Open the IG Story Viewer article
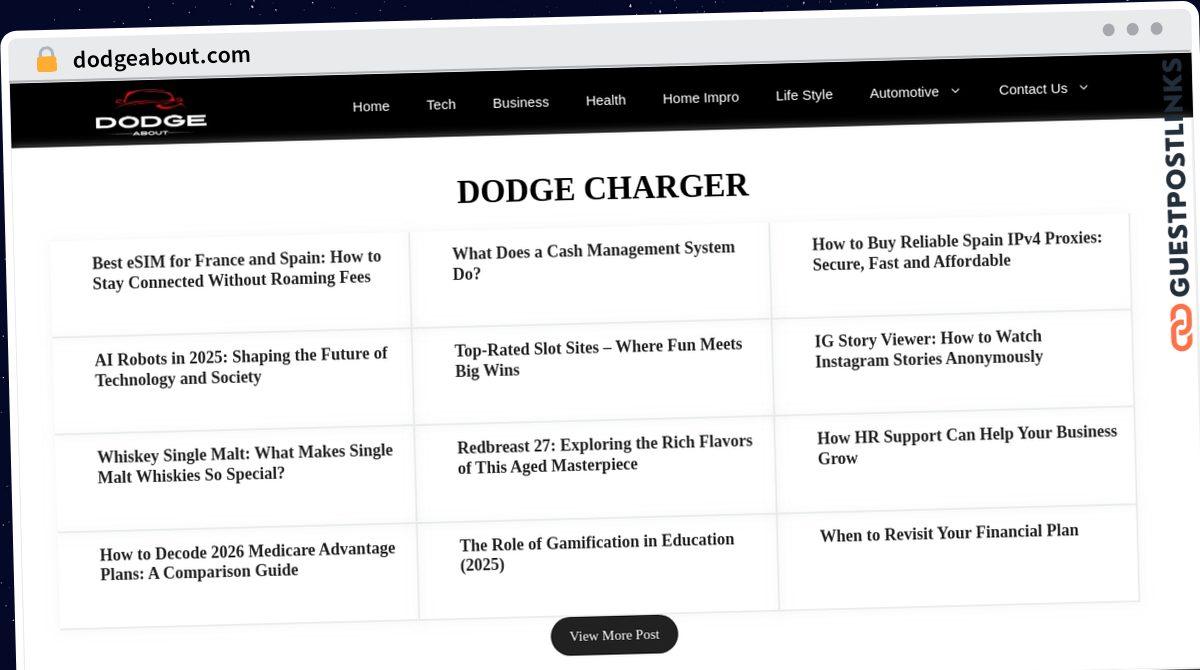 click(929, 348)
